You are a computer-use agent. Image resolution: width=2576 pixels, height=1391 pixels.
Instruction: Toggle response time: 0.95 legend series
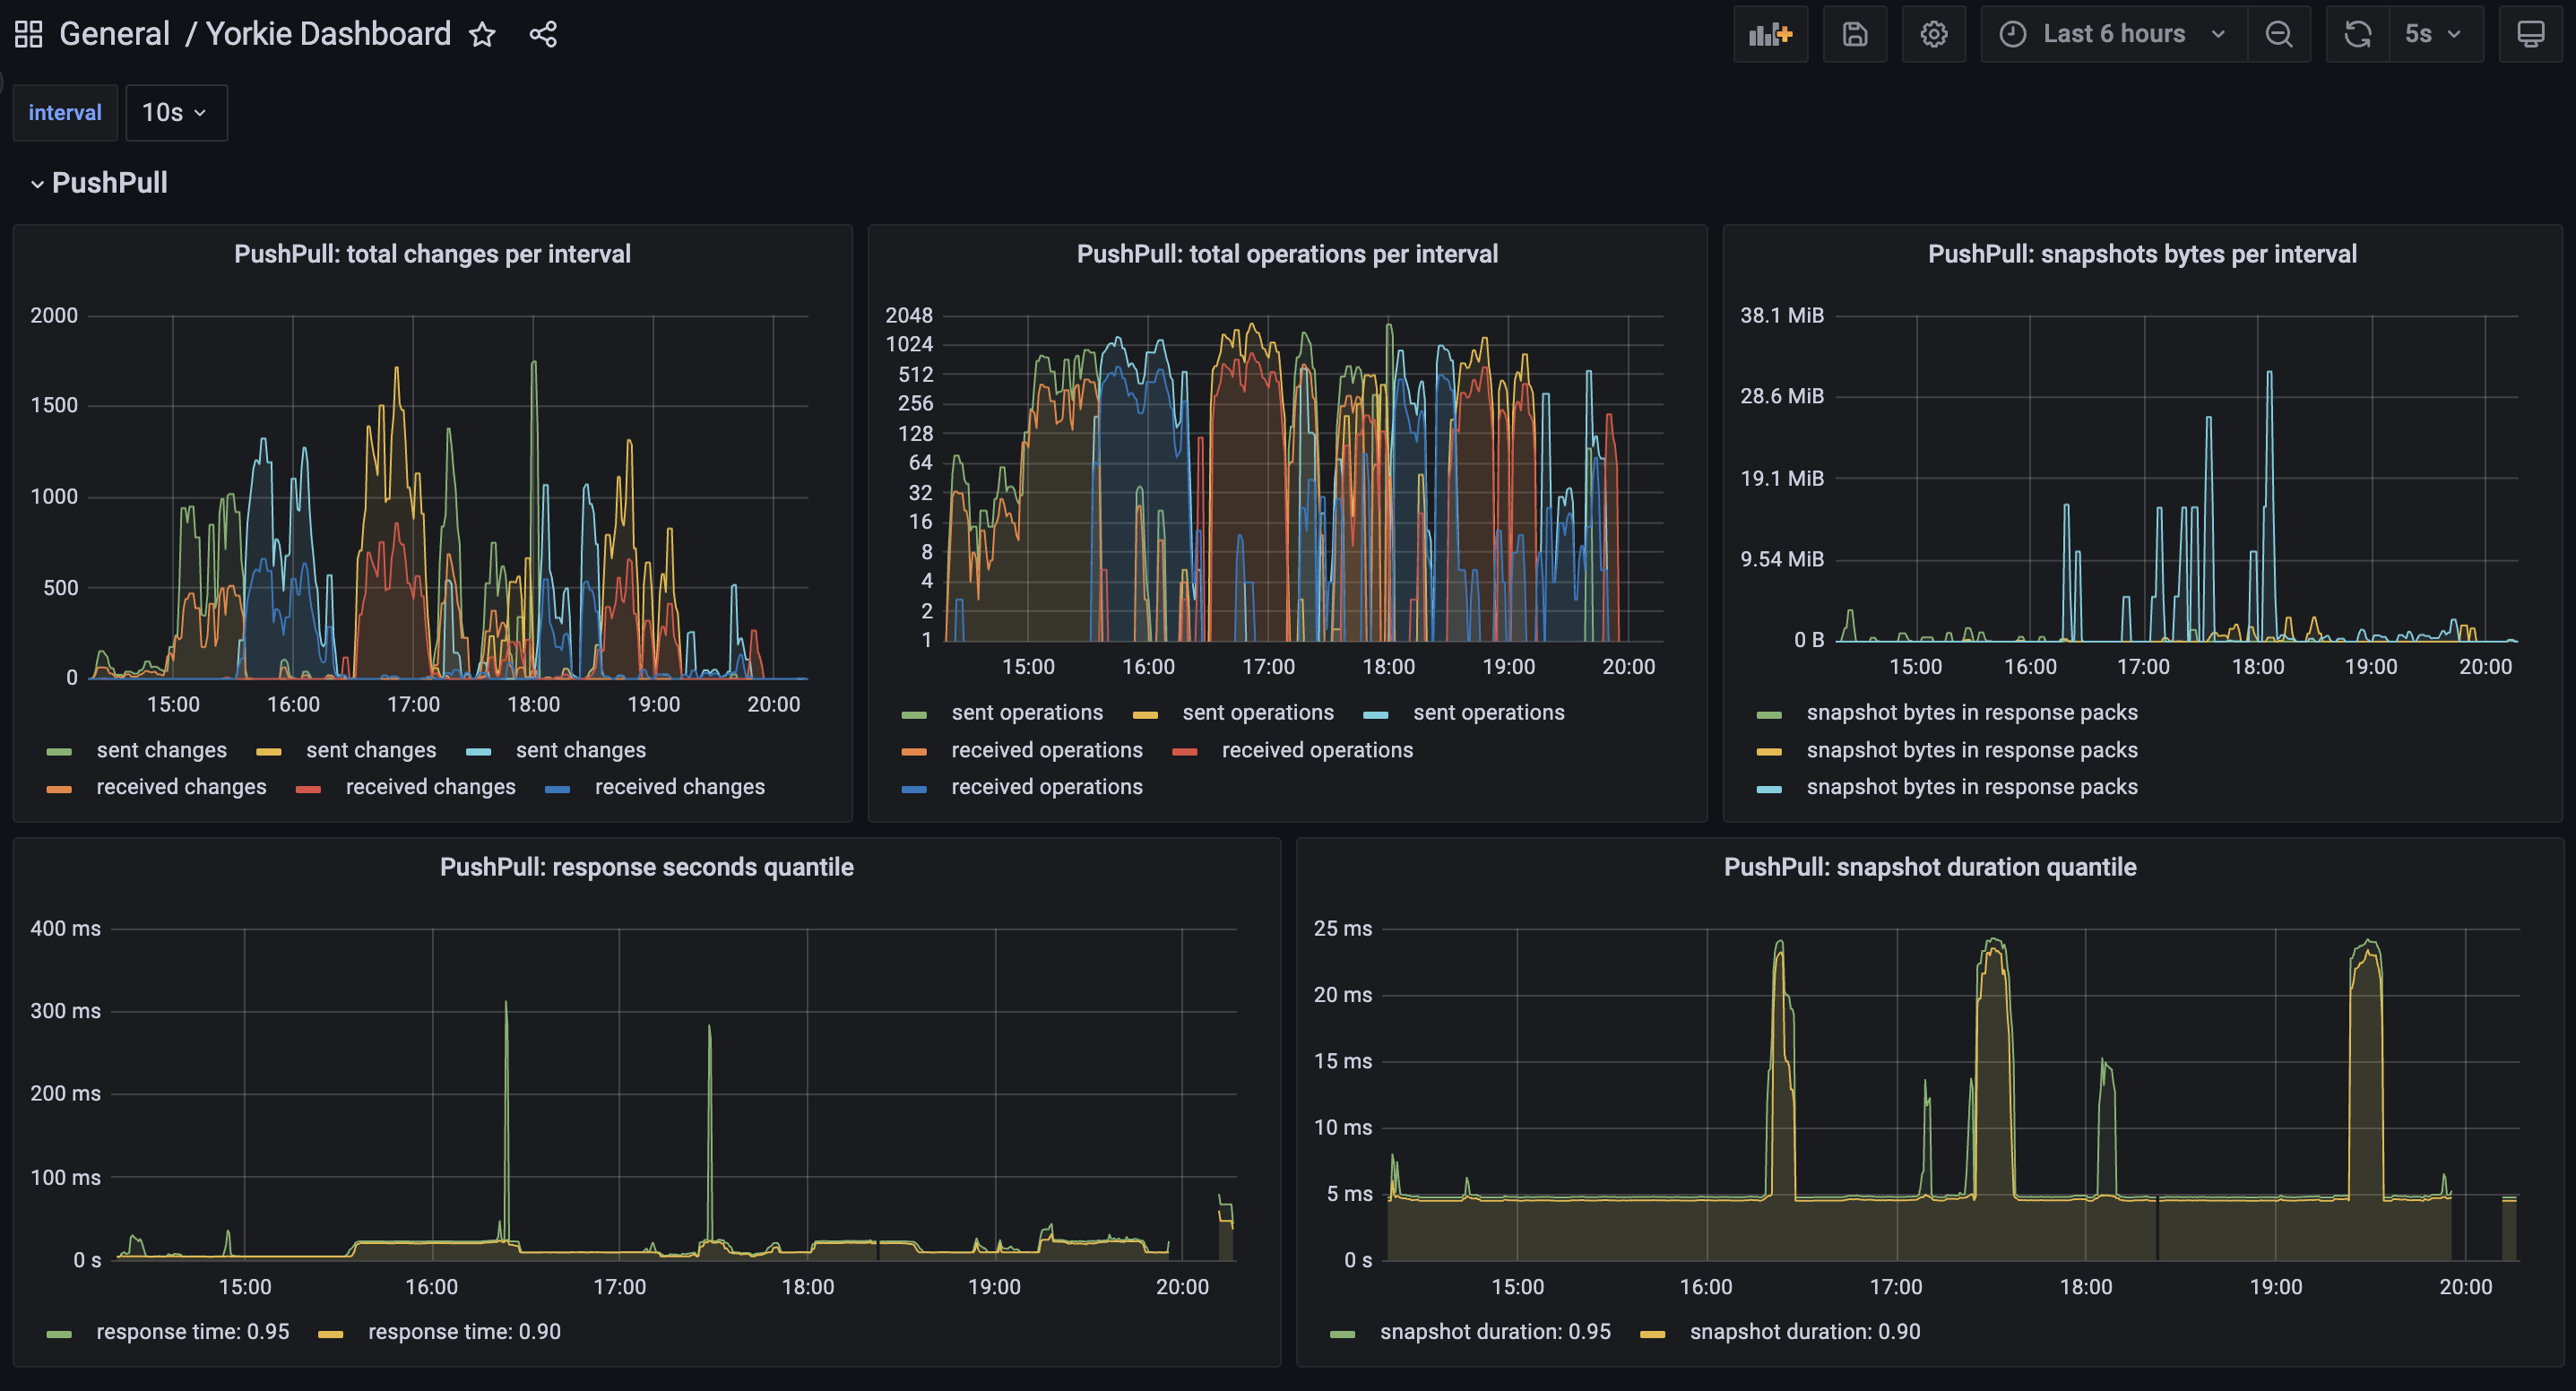click(192, 1332)
